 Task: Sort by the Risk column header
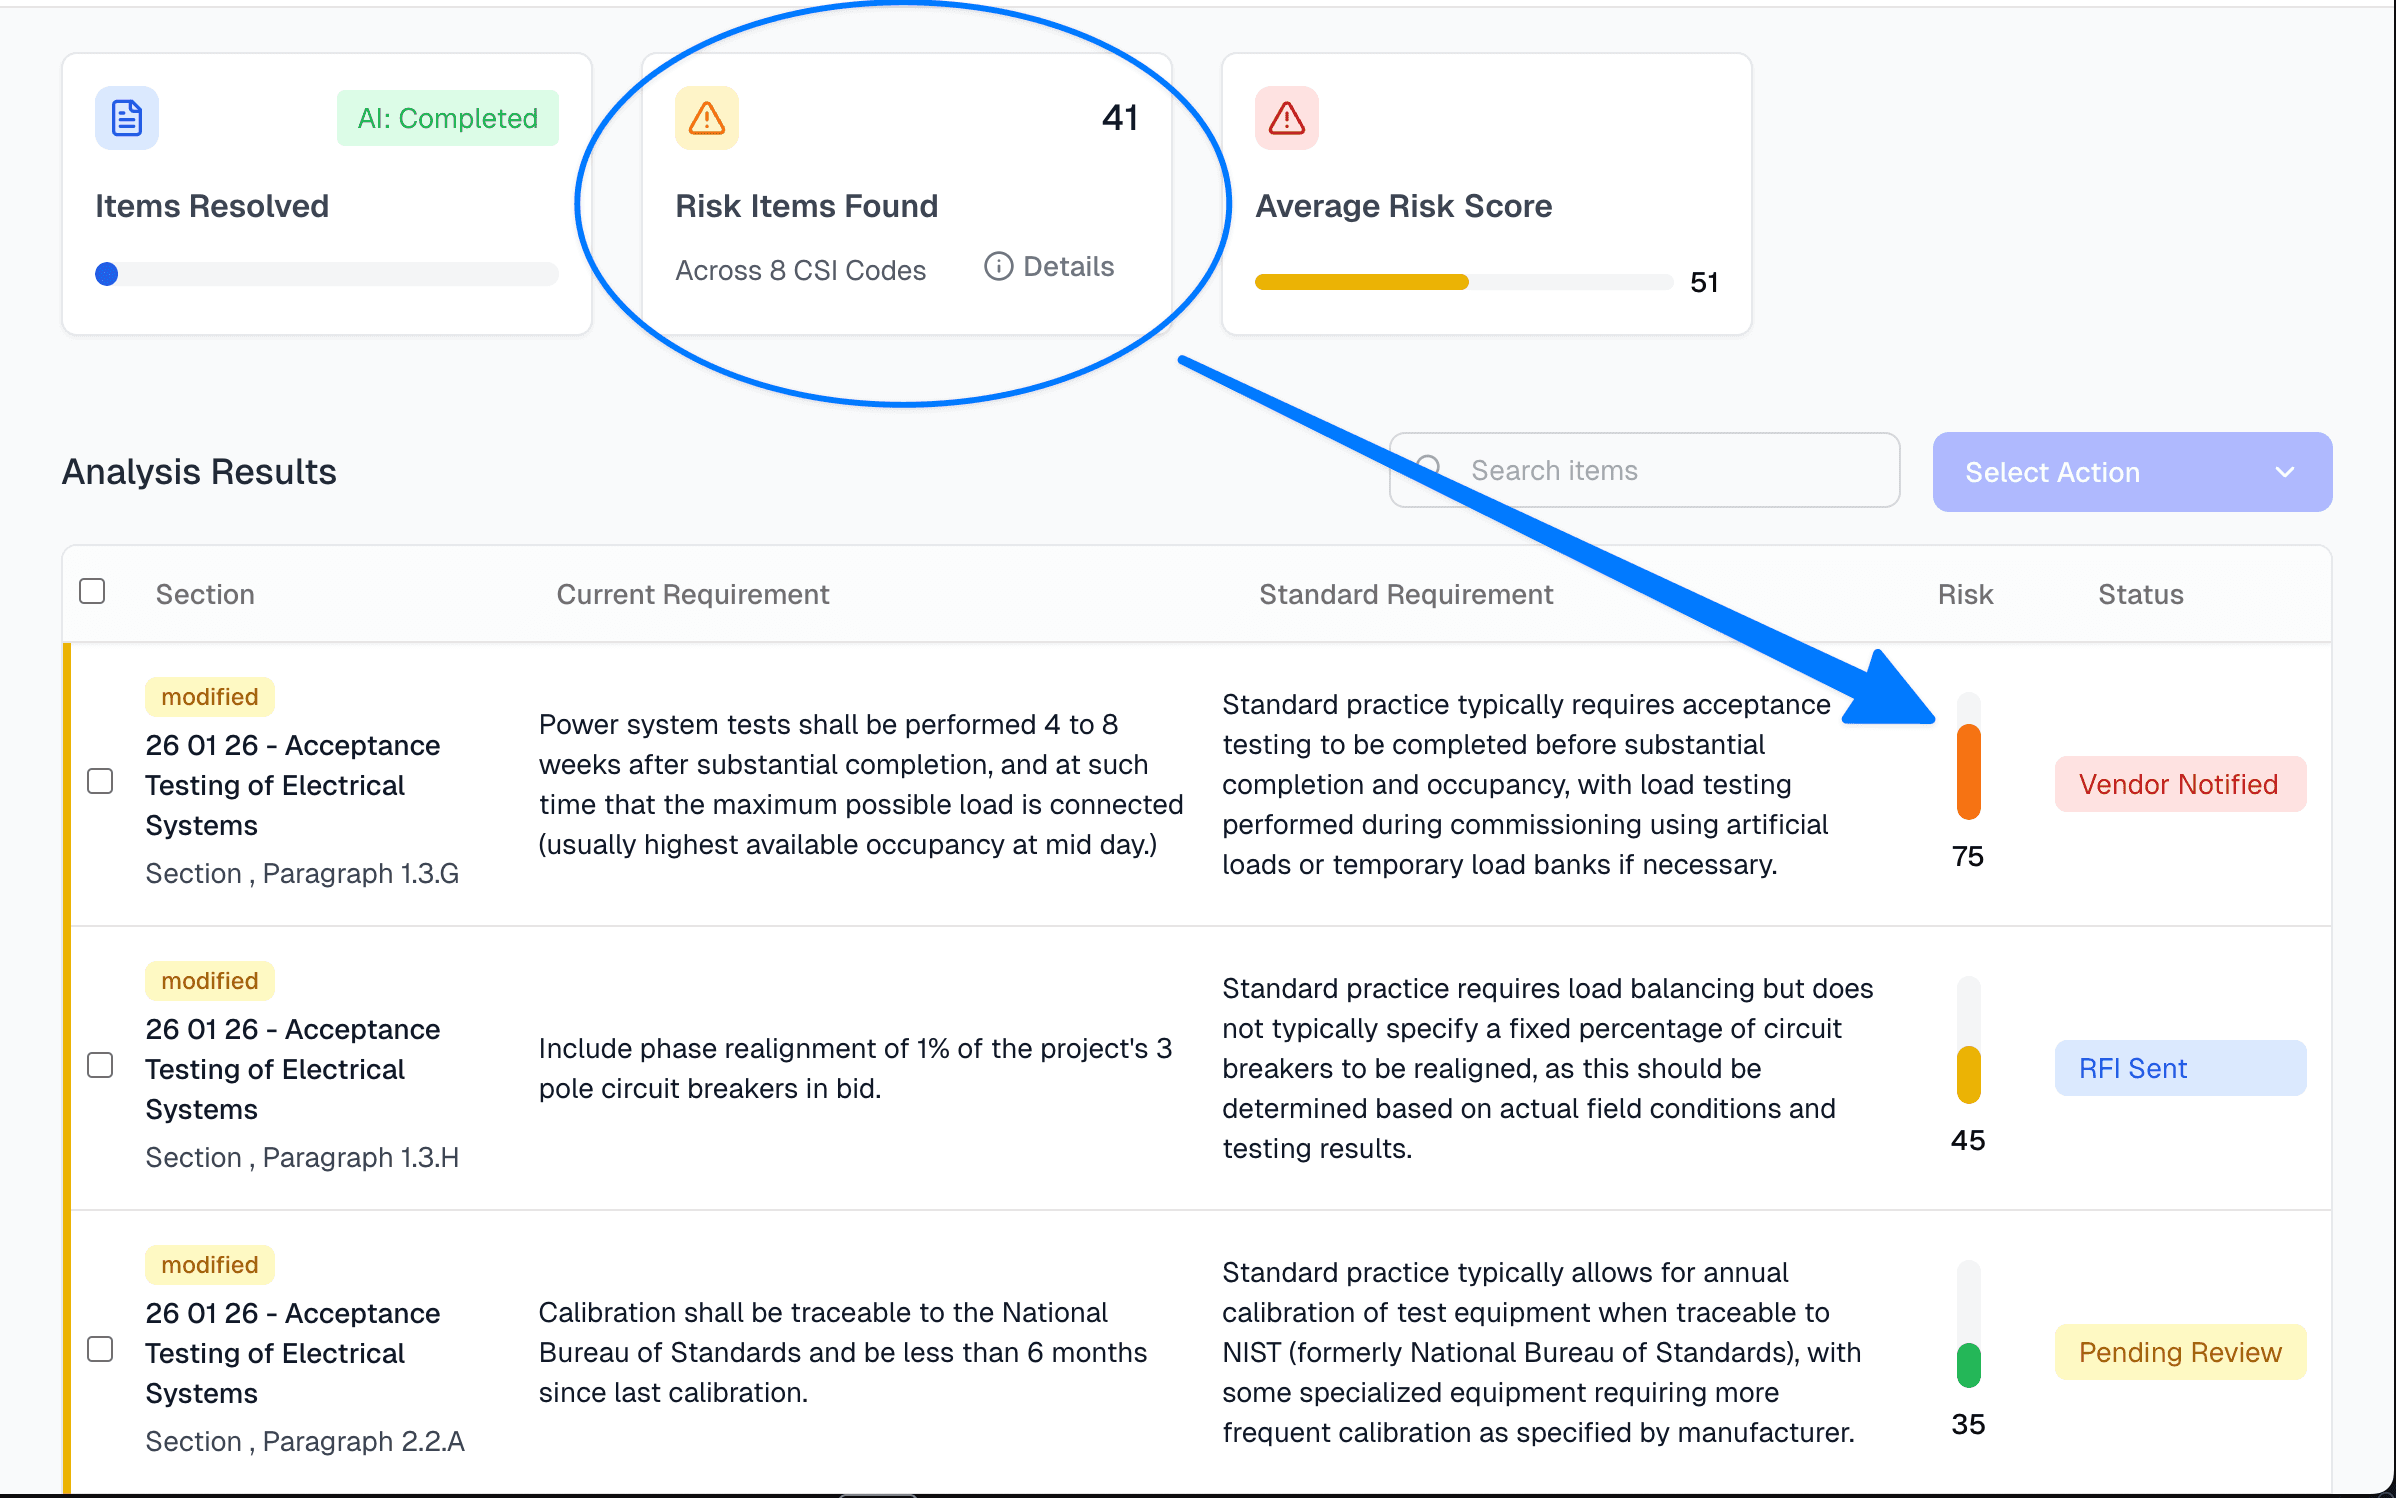pyautogui.click(x=1964, y=594)
